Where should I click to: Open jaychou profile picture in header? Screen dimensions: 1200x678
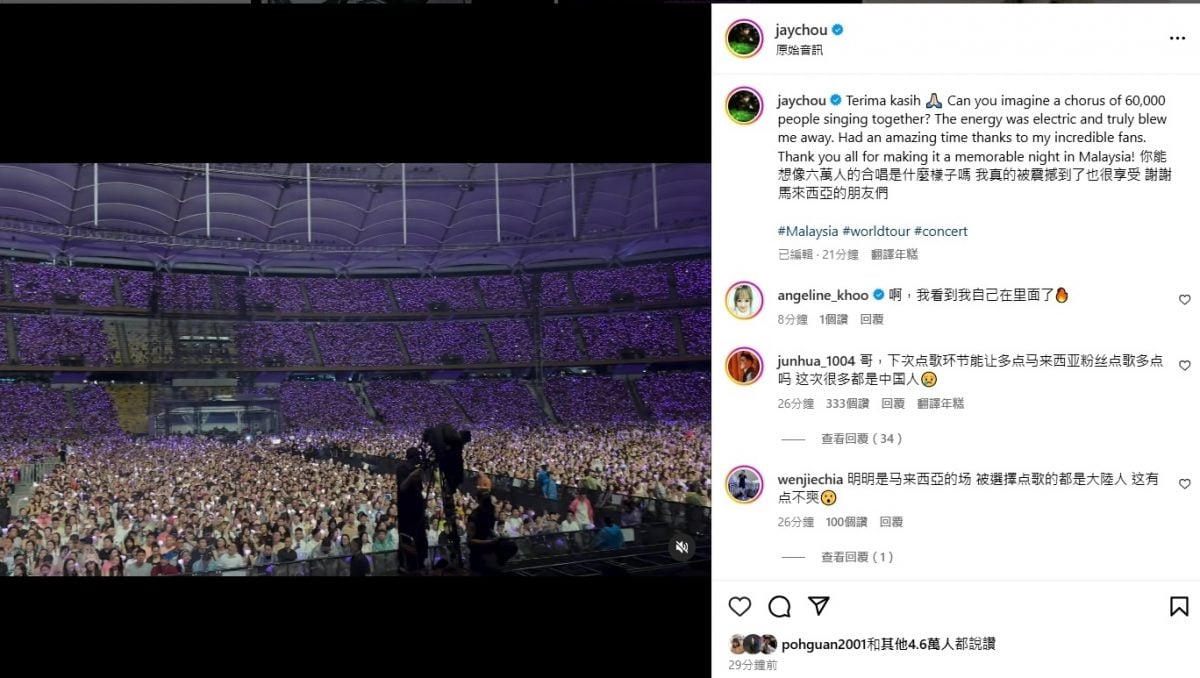tap(744, 38)
